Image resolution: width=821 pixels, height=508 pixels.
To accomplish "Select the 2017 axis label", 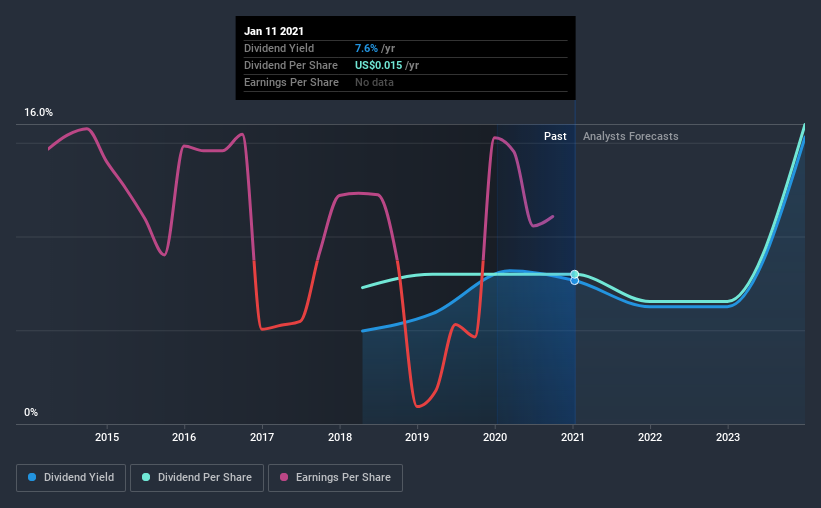I will click(x=262, y=437).
